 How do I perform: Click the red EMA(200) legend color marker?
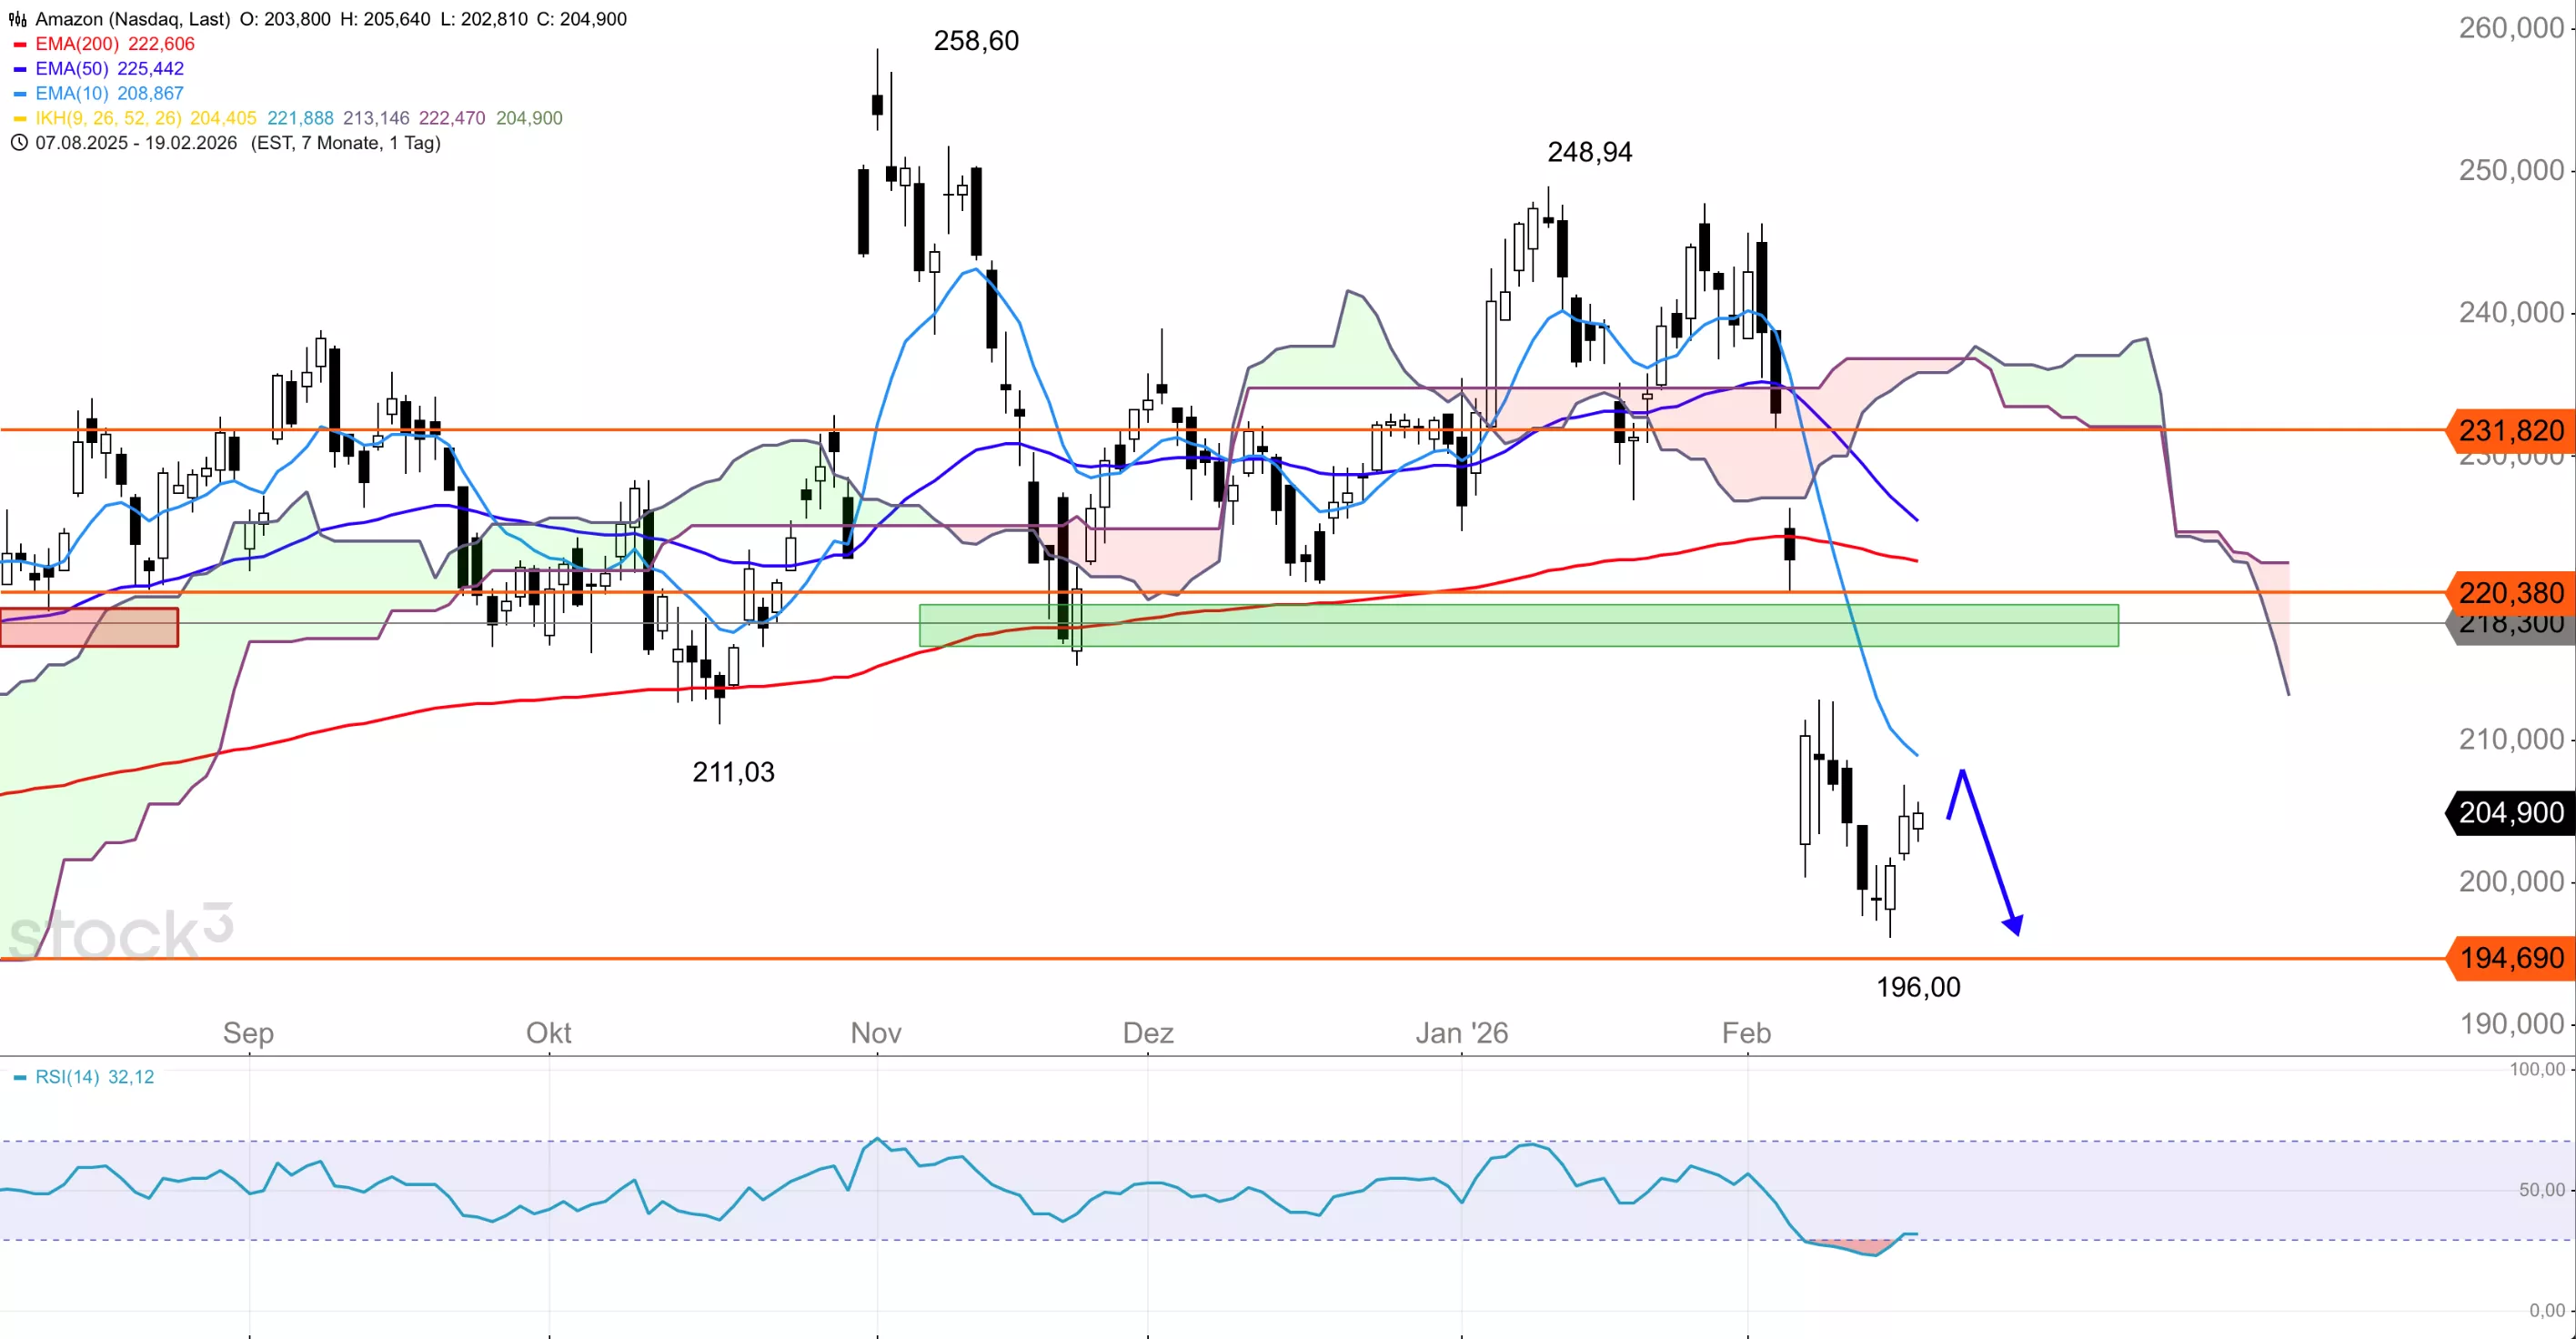click(19, 44)
